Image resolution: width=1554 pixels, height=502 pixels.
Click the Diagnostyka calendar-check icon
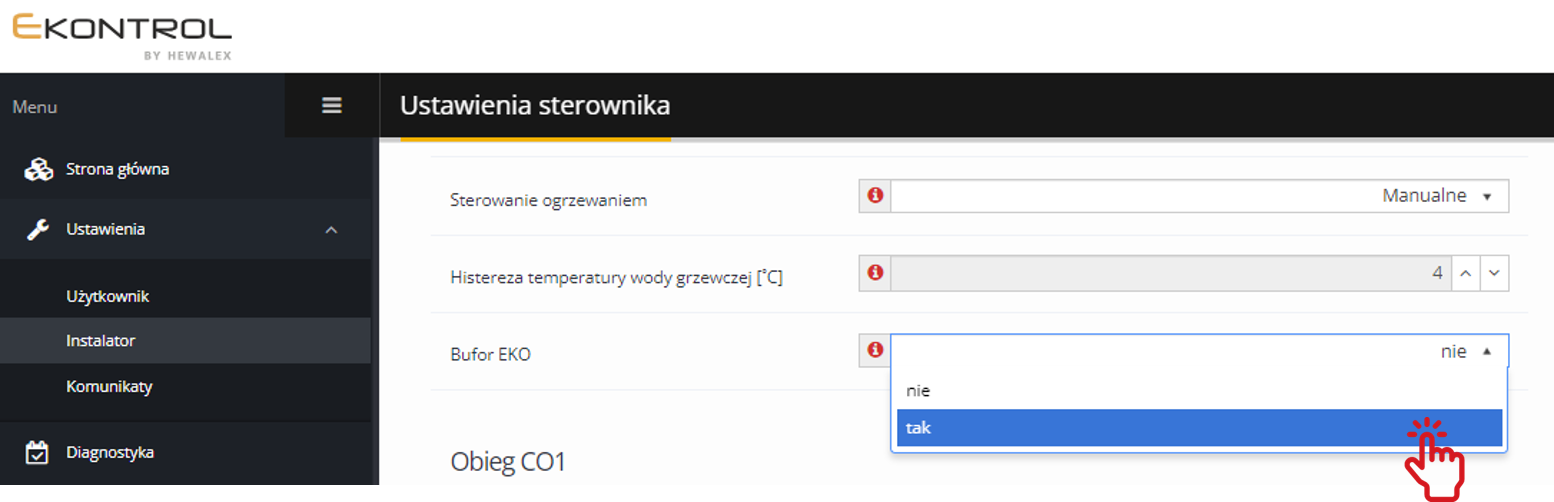[x=38, y=452]
